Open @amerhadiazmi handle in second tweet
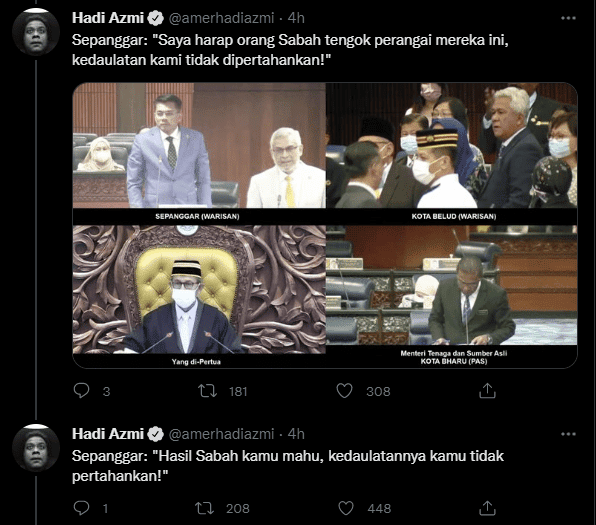The image size is (596, 525). [x=221, y=434]
